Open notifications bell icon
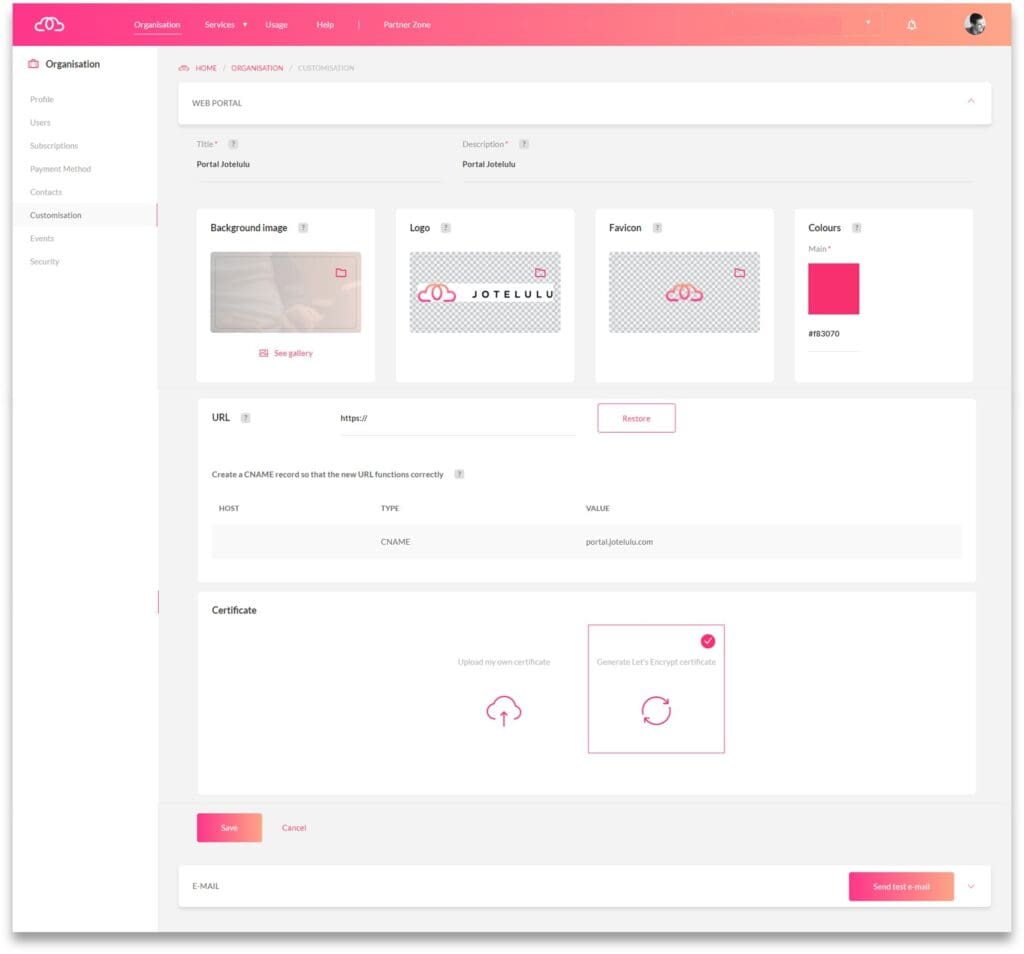The height and width of the screenshot is (954, 1024). pyautogui.click(x=911, y=24)
